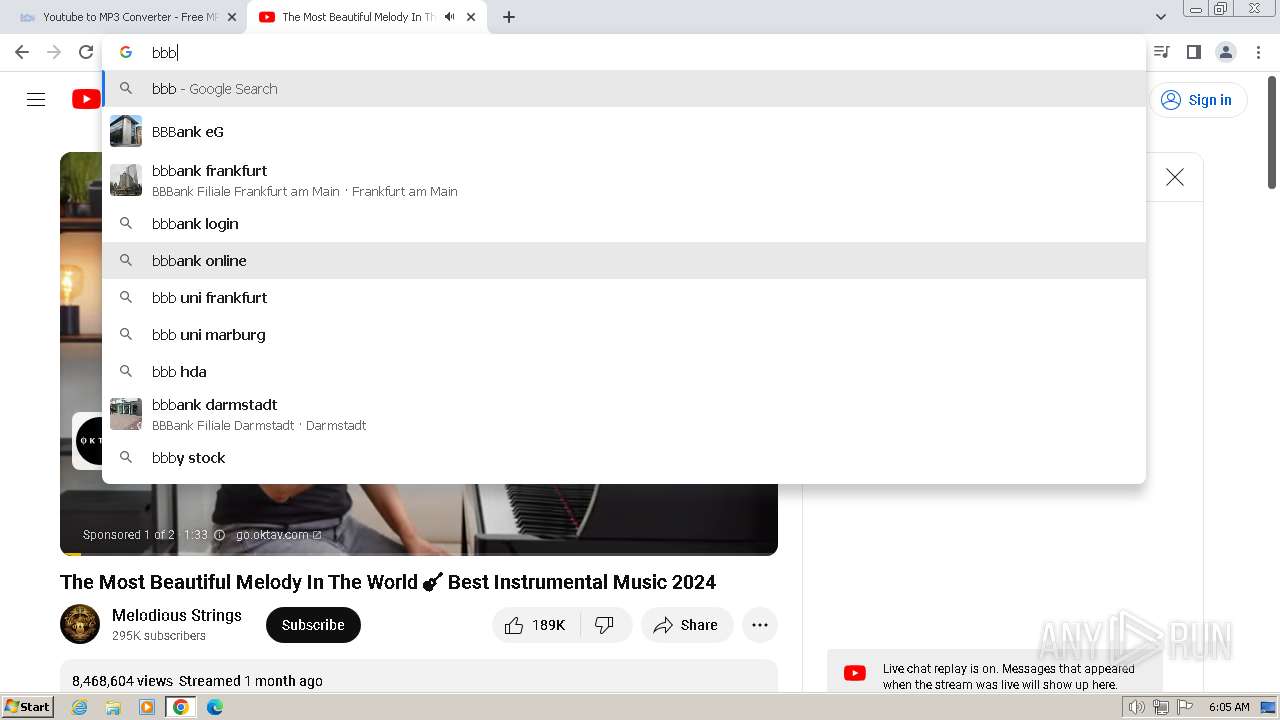Open the YouTube hamburger guide menu

point(36,99)
